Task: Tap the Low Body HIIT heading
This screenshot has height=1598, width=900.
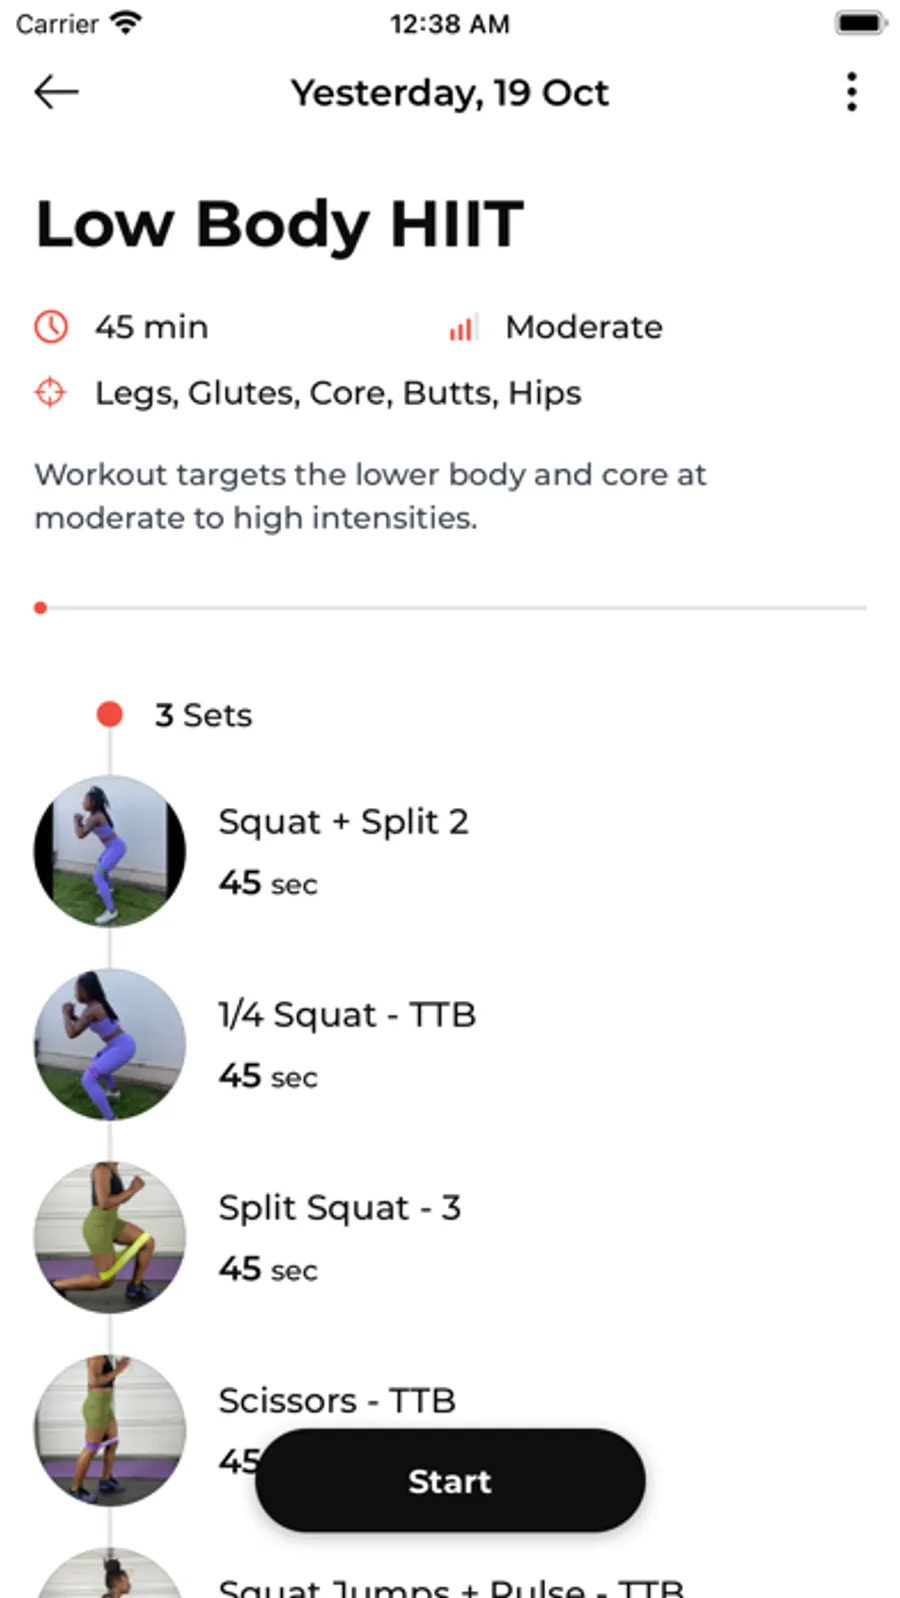Action: click(280, 224)
